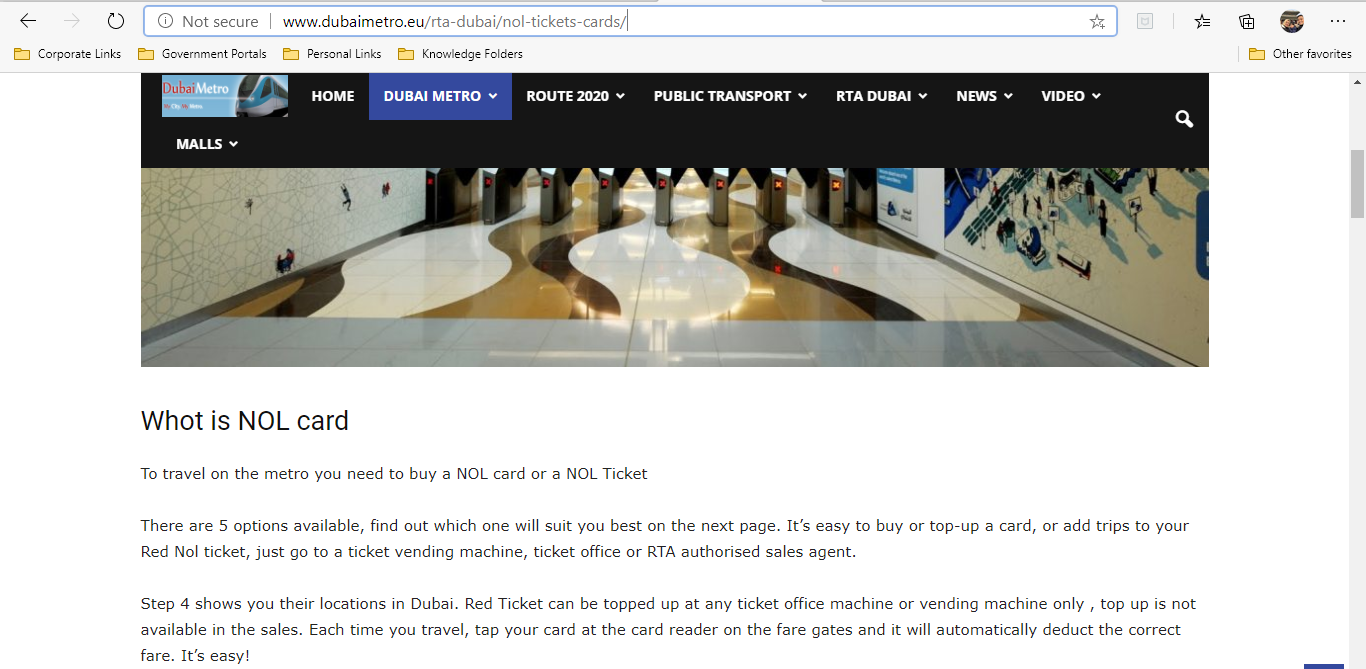
Task: Open browser settings ellipsis menu
Action: click(x=1338, y=21)
